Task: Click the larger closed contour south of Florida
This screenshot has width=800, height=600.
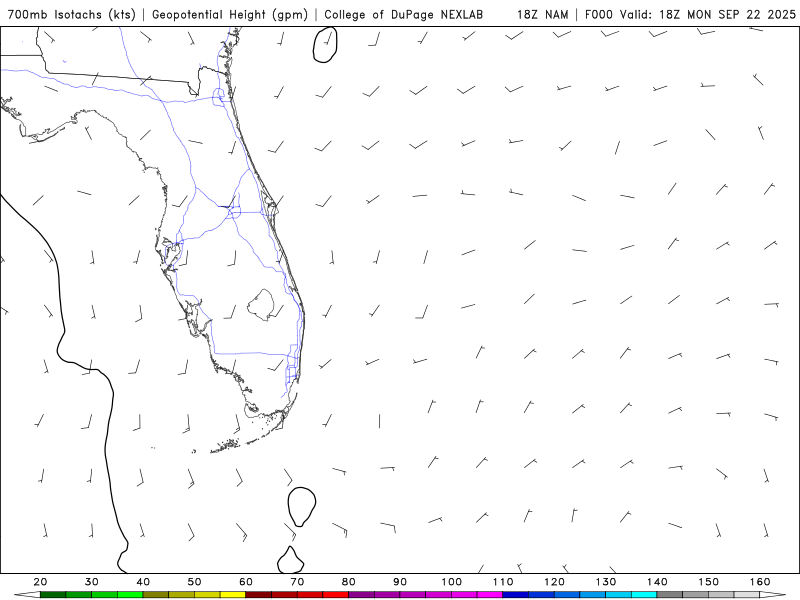Action: tap(302, 507)
